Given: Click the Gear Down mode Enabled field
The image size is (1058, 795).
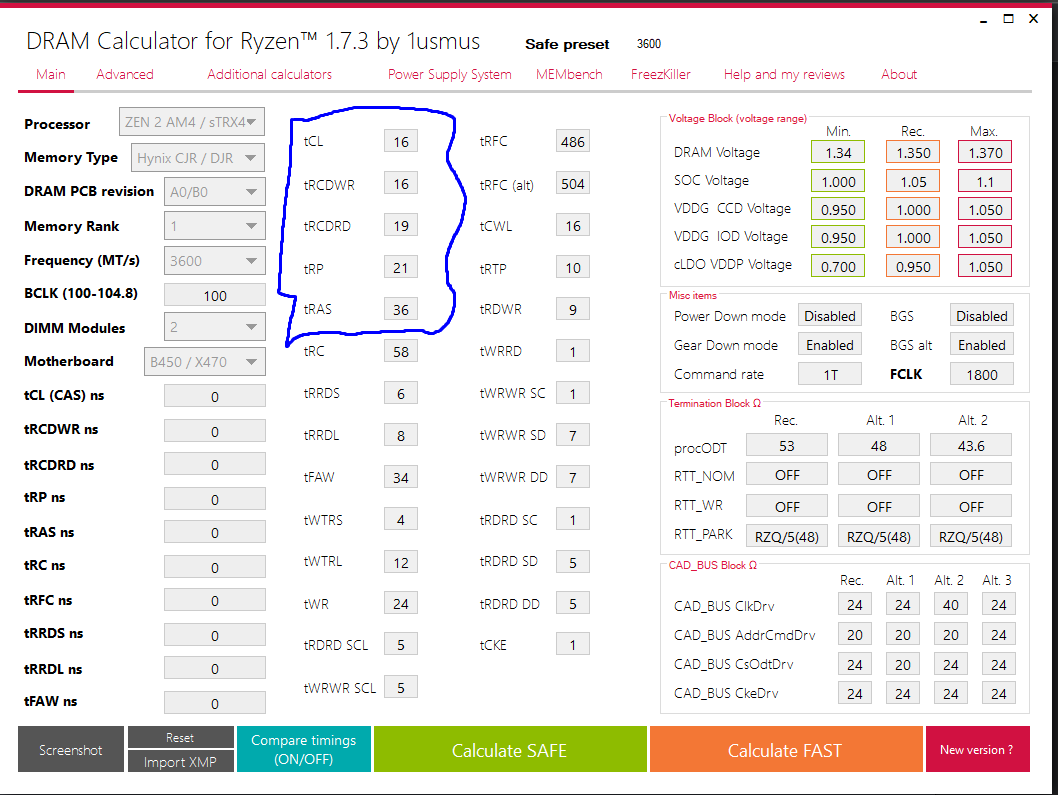Looking at the screenshot, I should [x=829, y=345].
